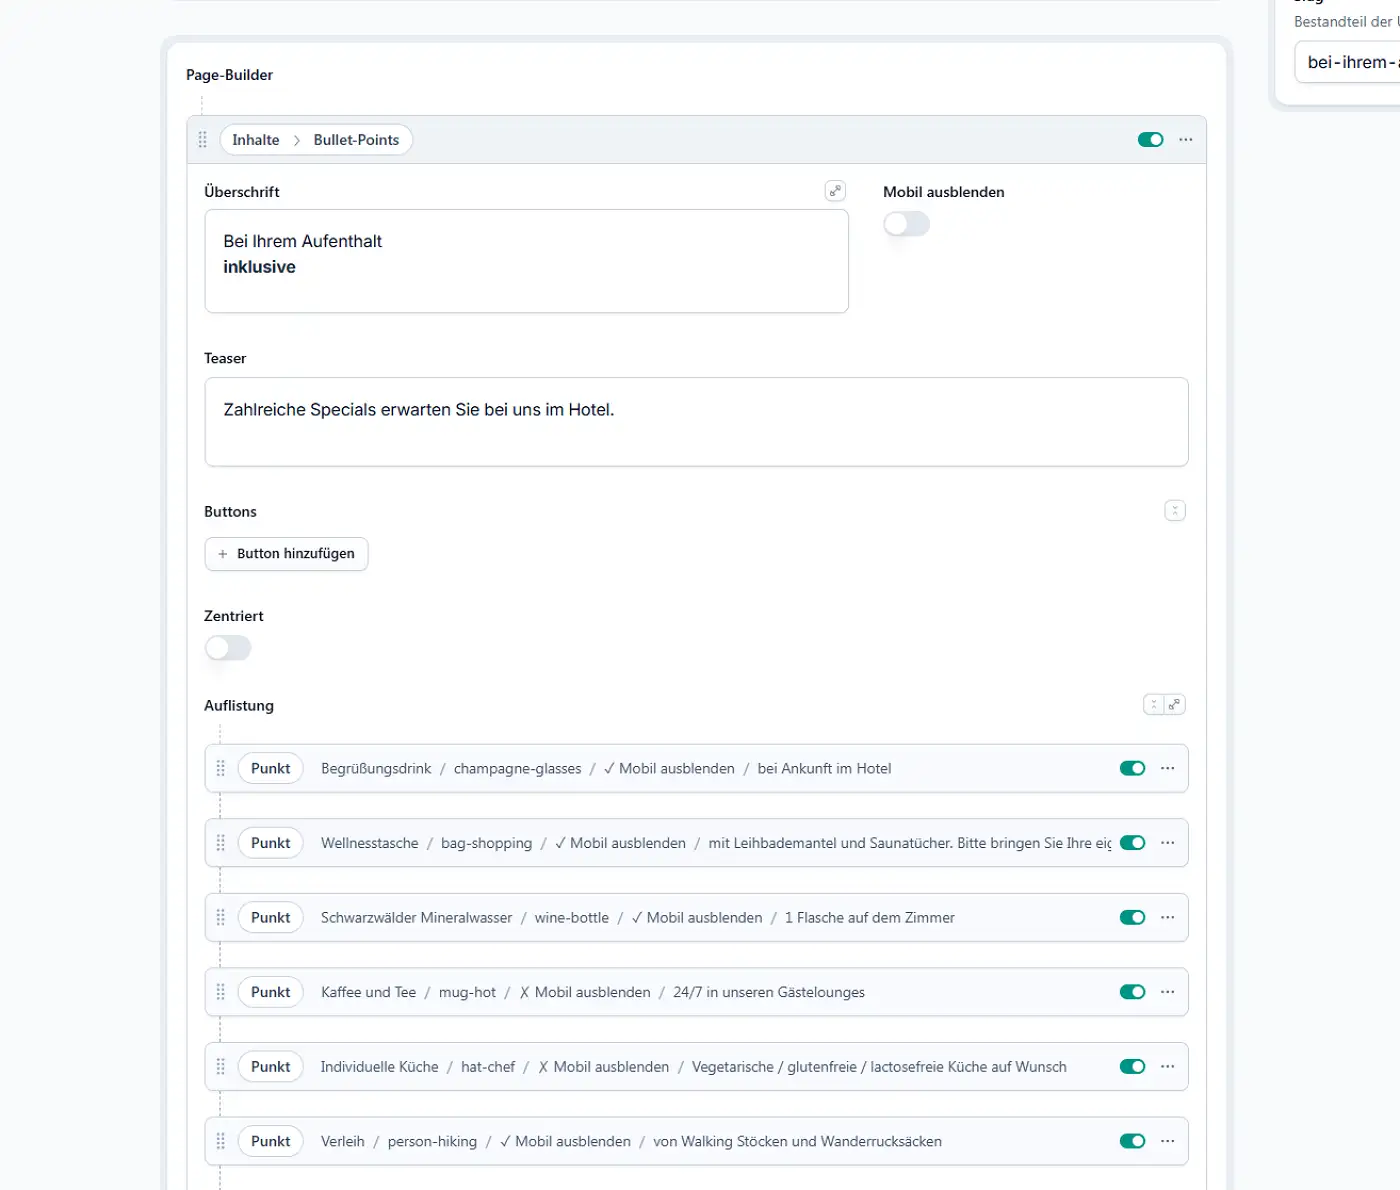The height and width of the screenshot is (1190, 1400).
Task: Grab the drag handle of the Wellnesstasche item
Action: pos(221,843)
